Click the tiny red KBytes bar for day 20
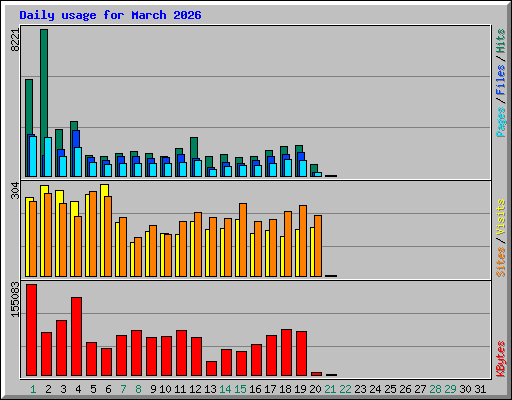Screen dimensions: 512x400 pos(316,374)
